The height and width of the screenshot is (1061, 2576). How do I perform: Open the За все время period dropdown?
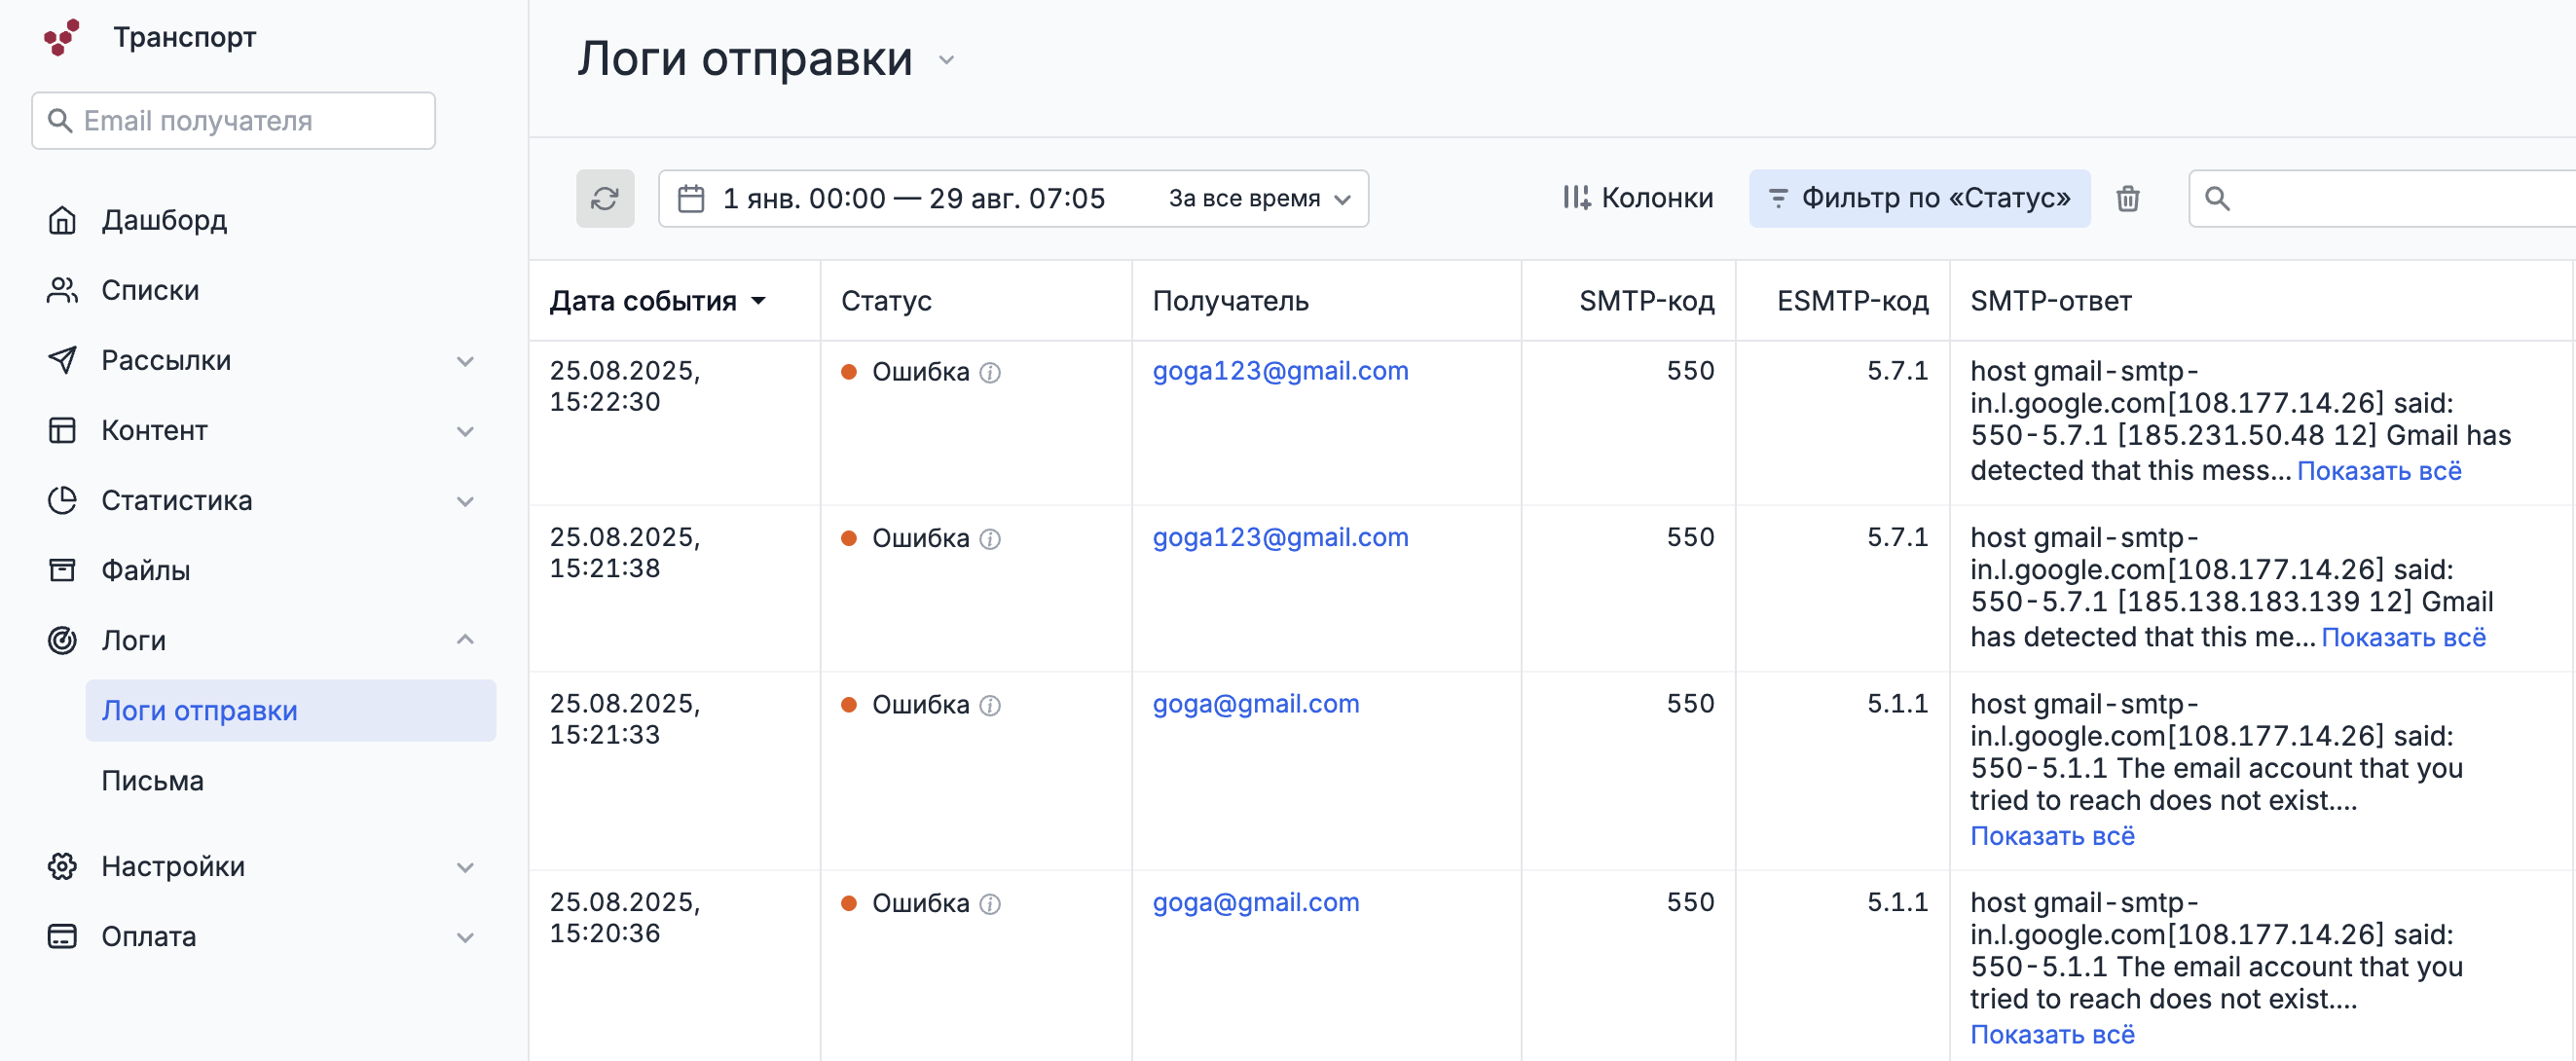coord(1259,198)
